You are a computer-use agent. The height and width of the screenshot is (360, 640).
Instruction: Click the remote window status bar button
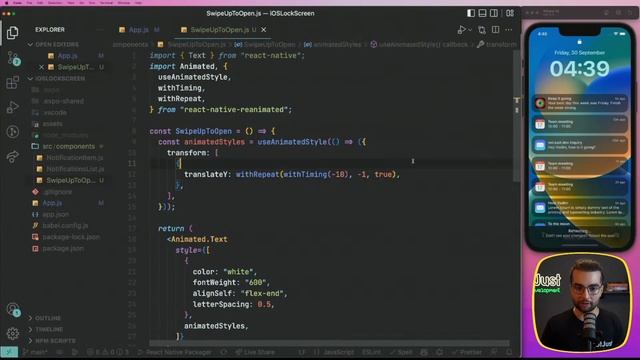pos(9,352)
